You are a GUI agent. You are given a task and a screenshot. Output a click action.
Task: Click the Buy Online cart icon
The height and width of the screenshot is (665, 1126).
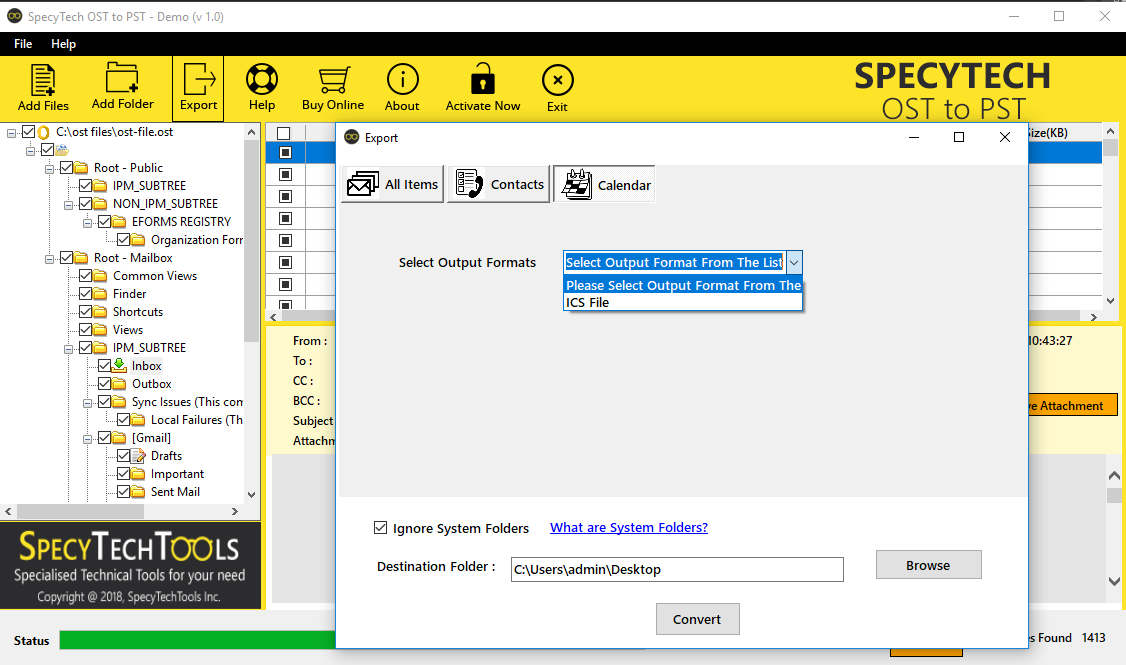click(x=333, y=80)
